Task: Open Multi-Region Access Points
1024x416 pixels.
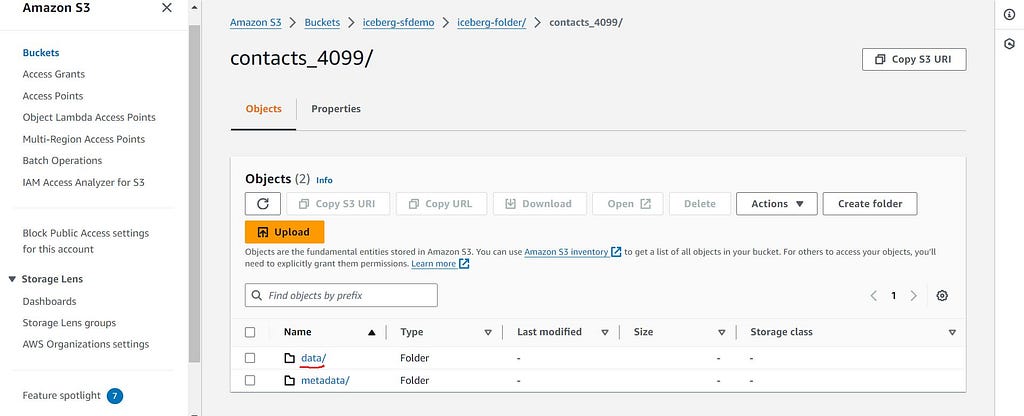Action: pos(84,139)
